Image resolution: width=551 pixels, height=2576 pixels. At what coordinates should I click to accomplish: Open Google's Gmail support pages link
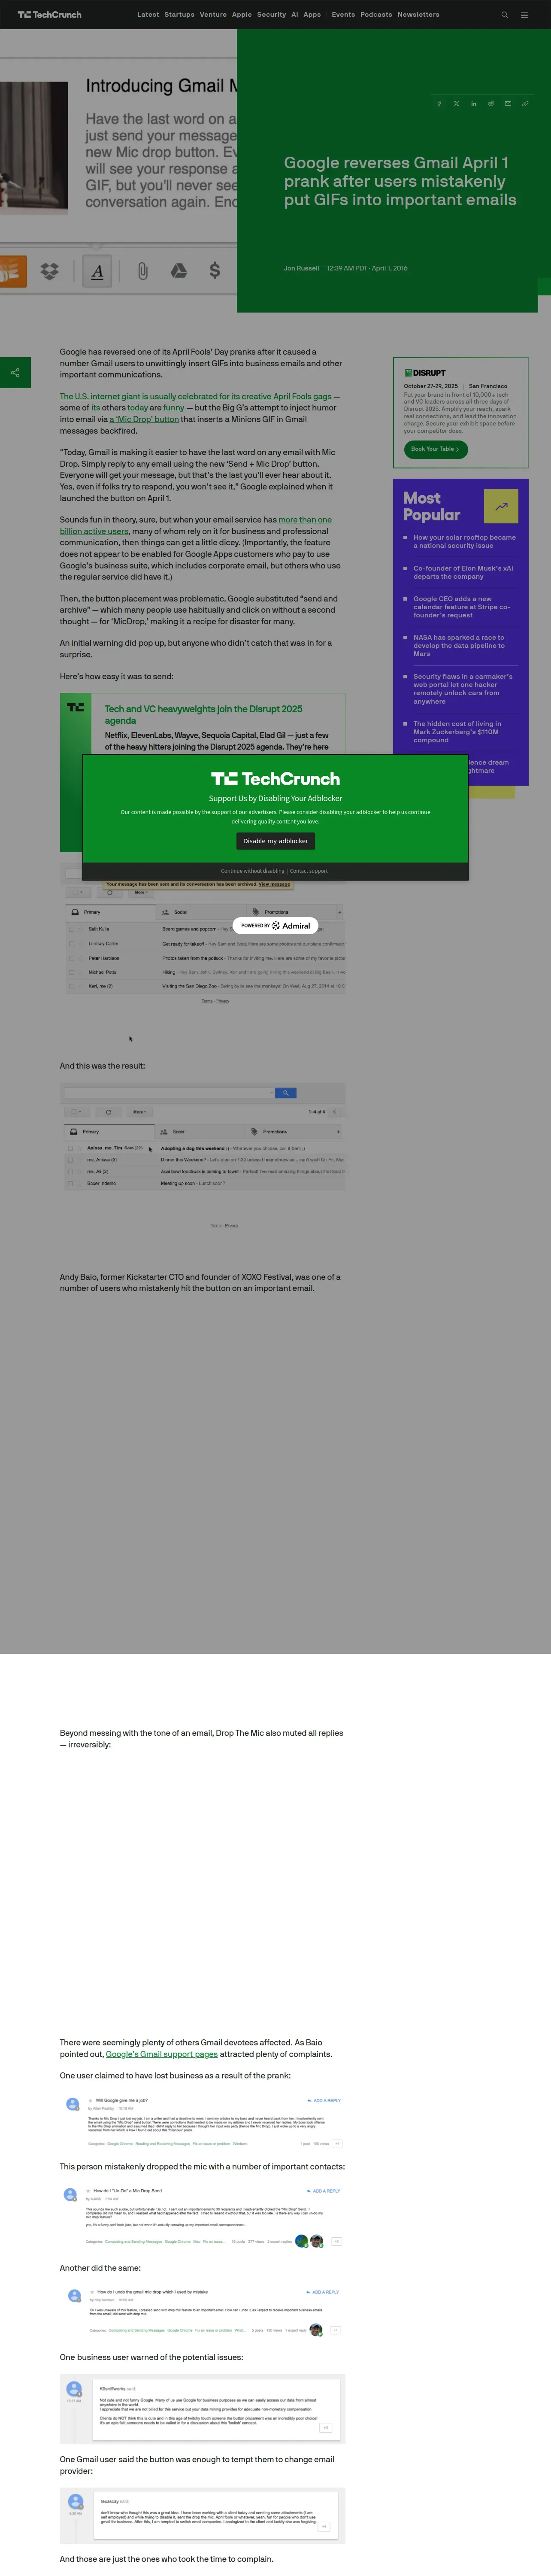[x=162, y=2054]
